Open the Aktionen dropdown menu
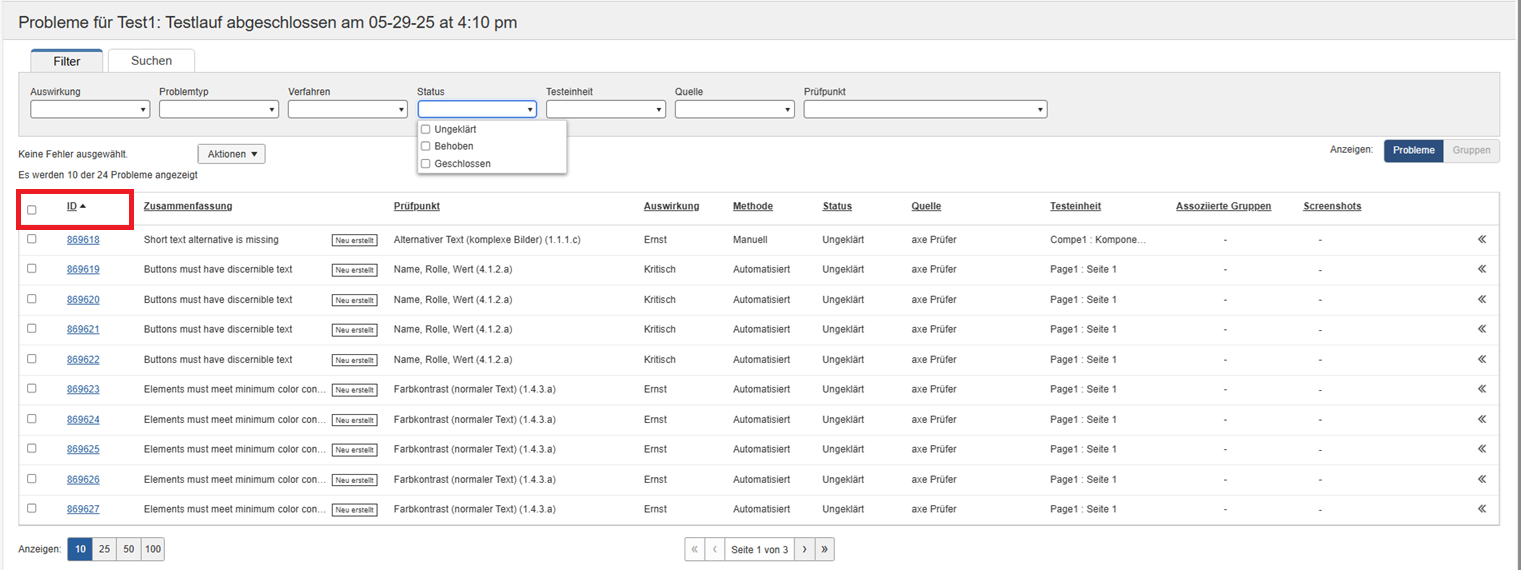This screenshot has width=1524, height=587. click(x=231, y=154)
